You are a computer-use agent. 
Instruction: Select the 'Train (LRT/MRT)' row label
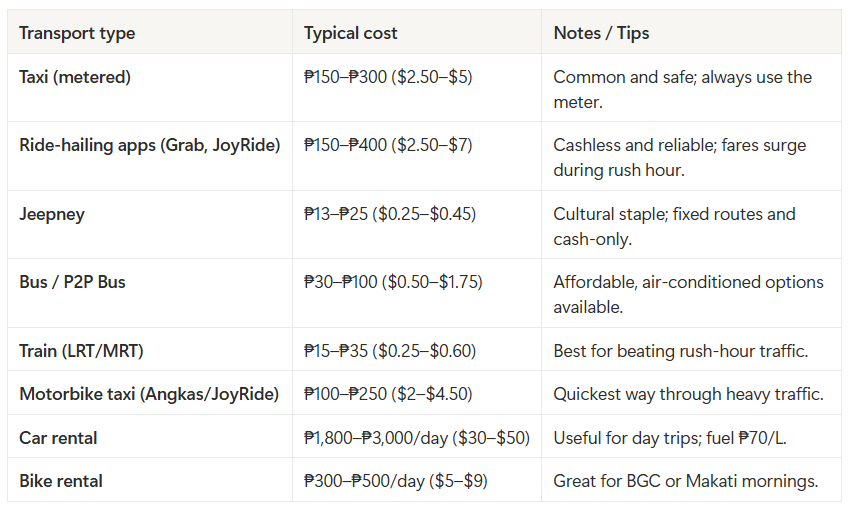81,351
